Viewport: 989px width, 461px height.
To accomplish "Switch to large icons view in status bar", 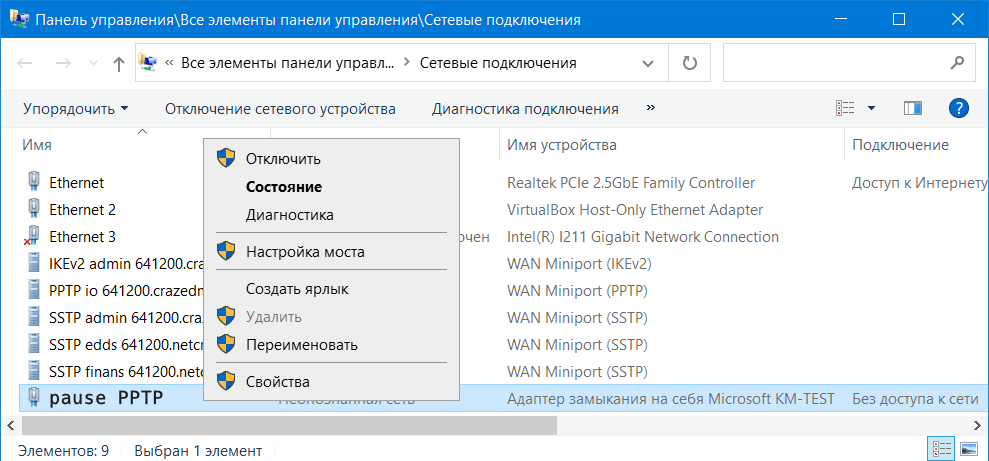I will pyautogui.click(x=967, y=447).
